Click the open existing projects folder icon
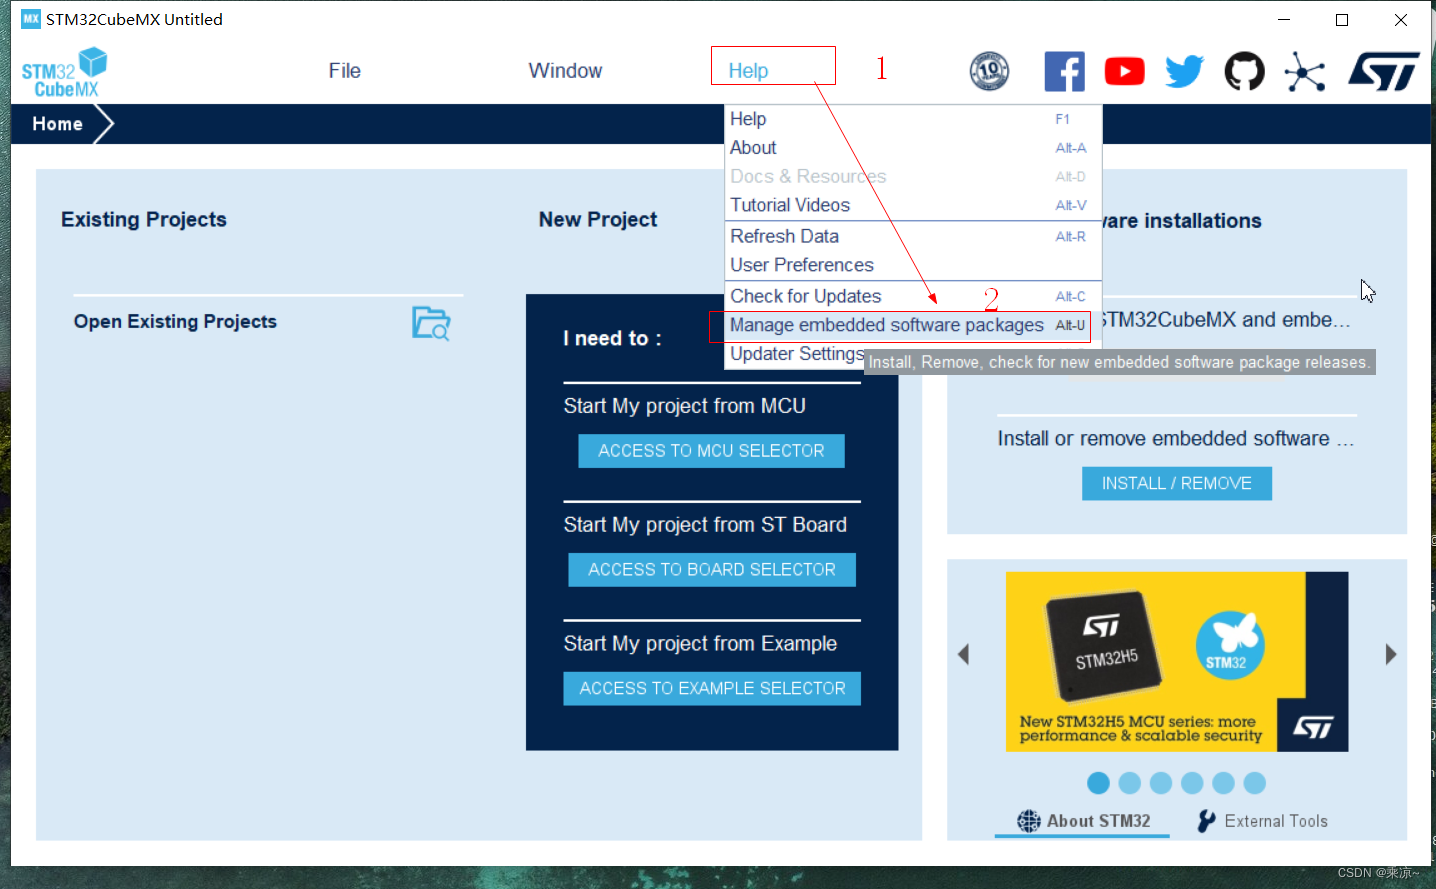Screen dimensions: 1436x889 (431, 323)
